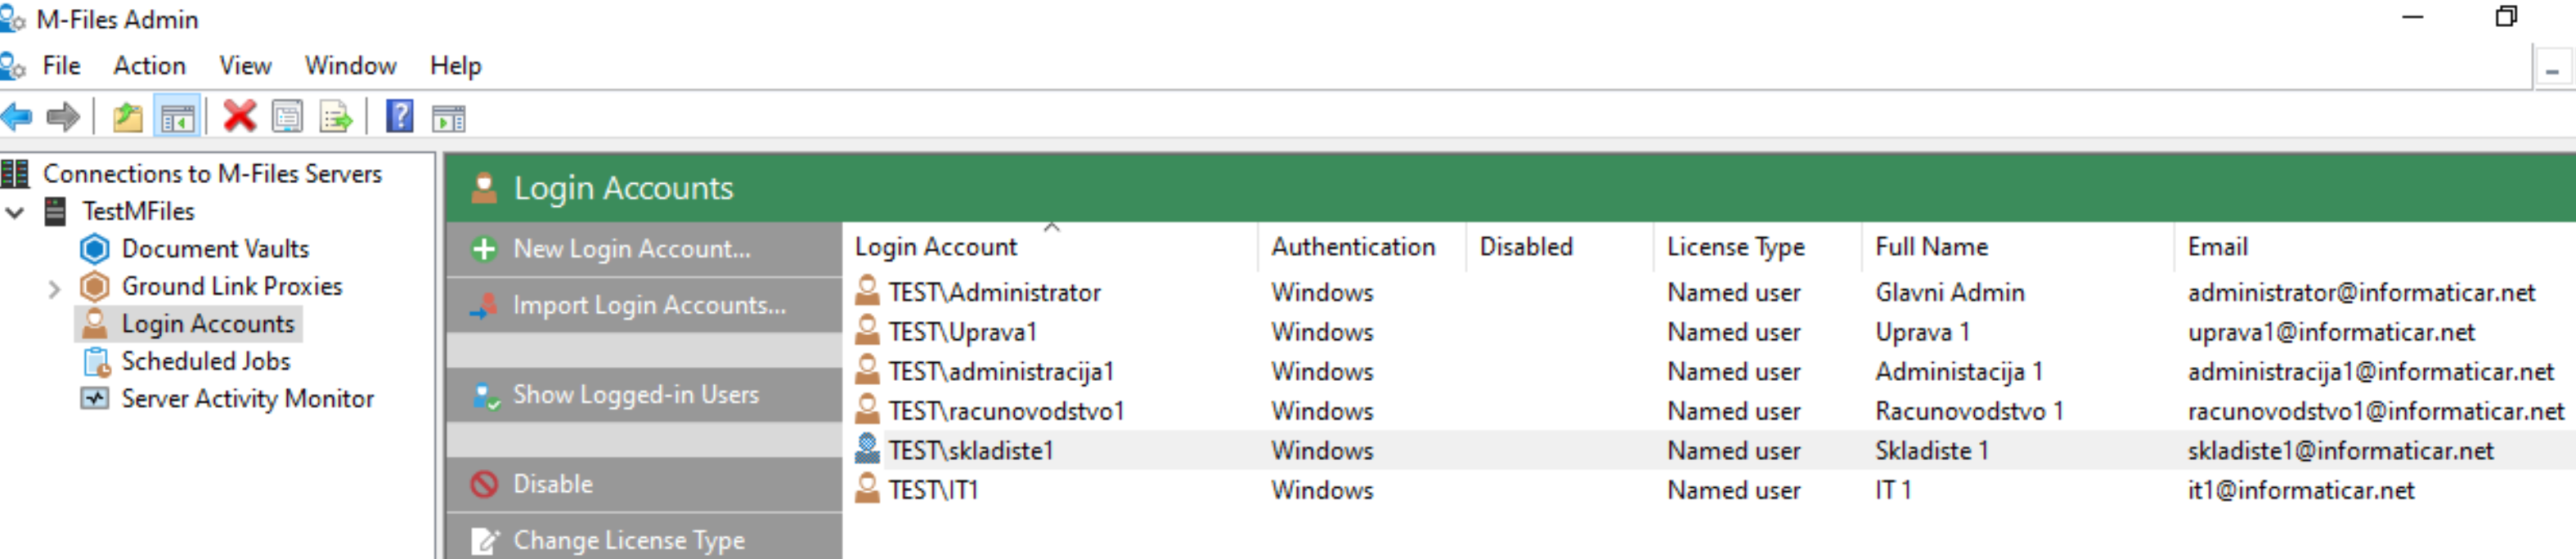Sort by the Login Account column header
Screen dimensions: 2576x559
[1050, 246]
